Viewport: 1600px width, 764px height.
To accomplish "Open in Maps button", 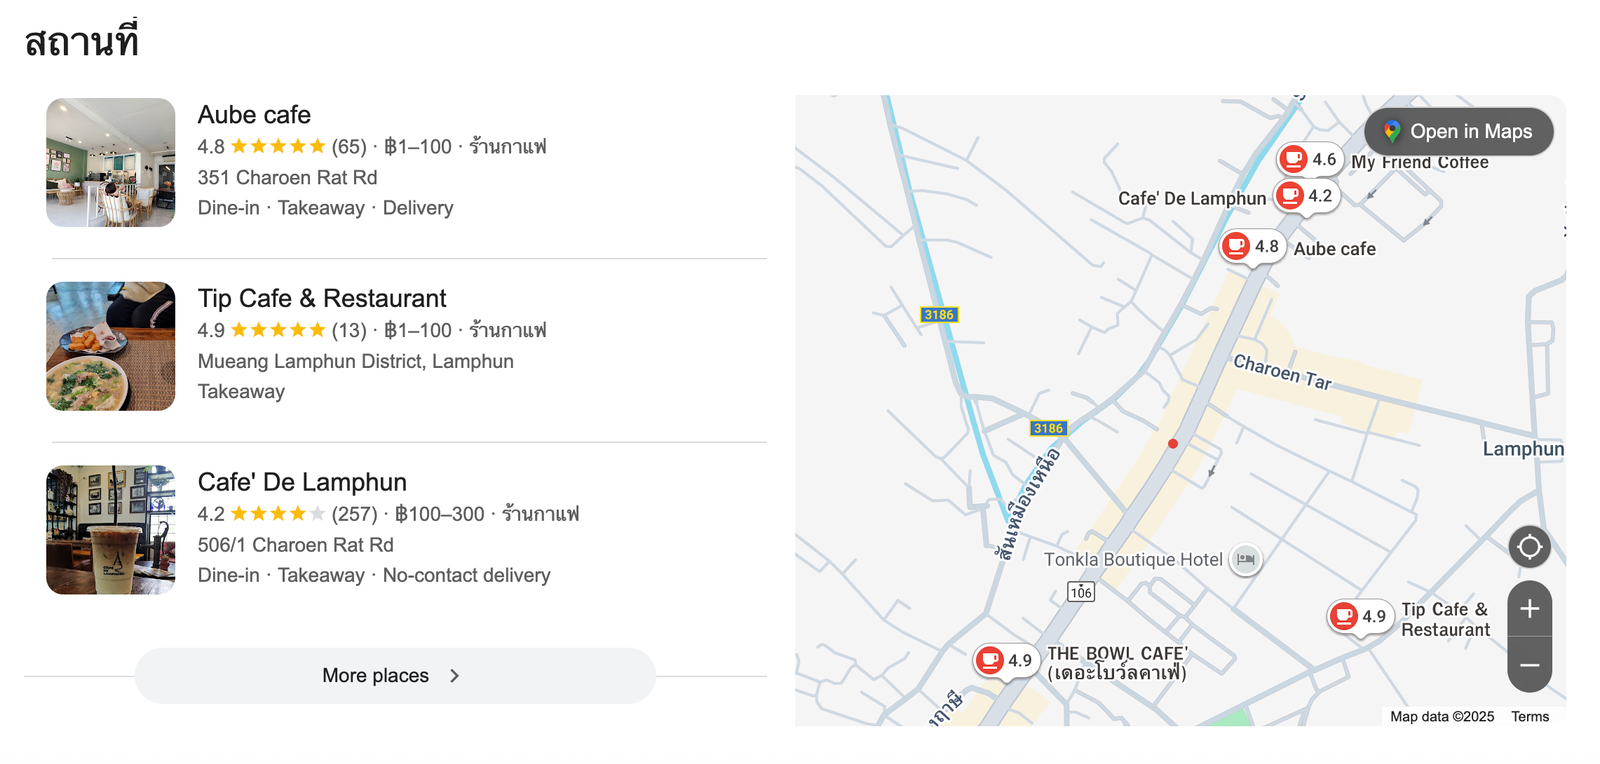I will point(1458,132).
